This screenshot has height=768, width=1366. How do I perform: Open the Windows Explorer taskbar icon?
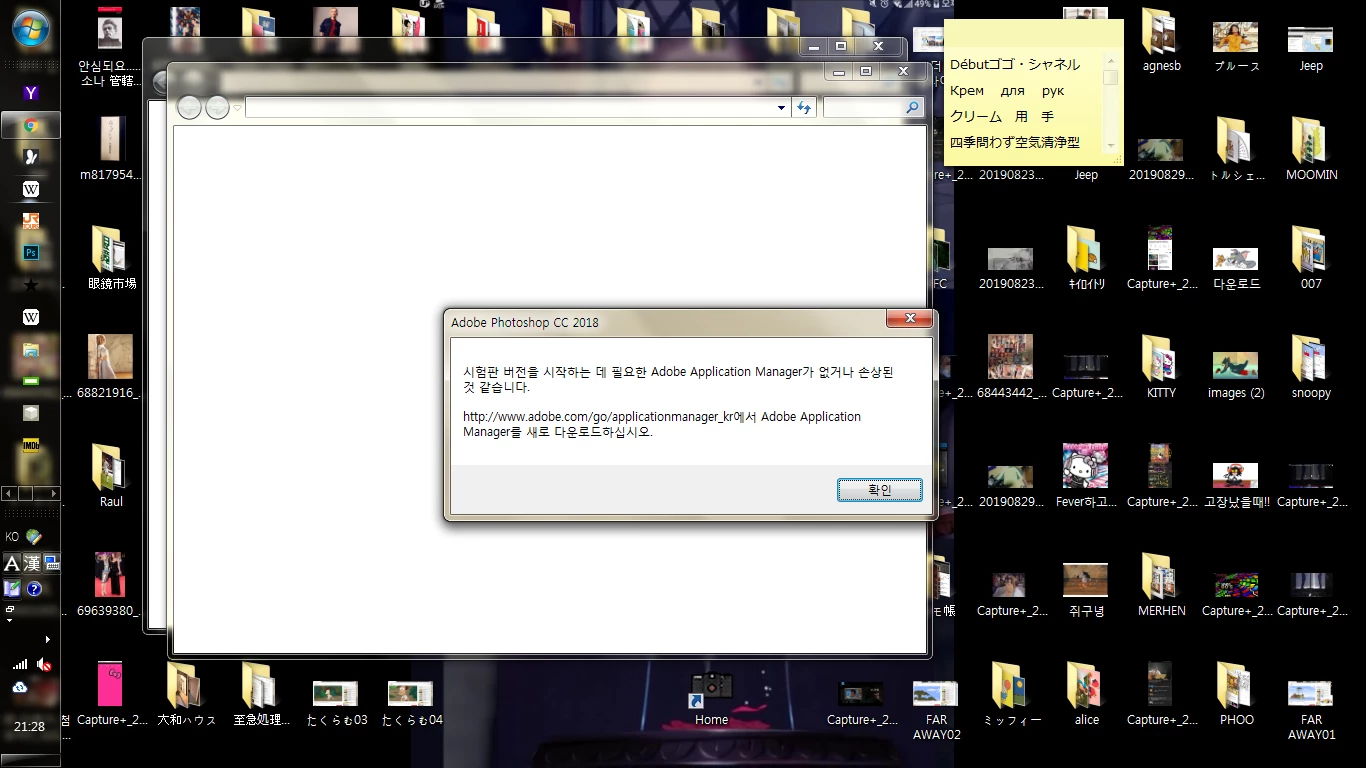pos(31,349)
